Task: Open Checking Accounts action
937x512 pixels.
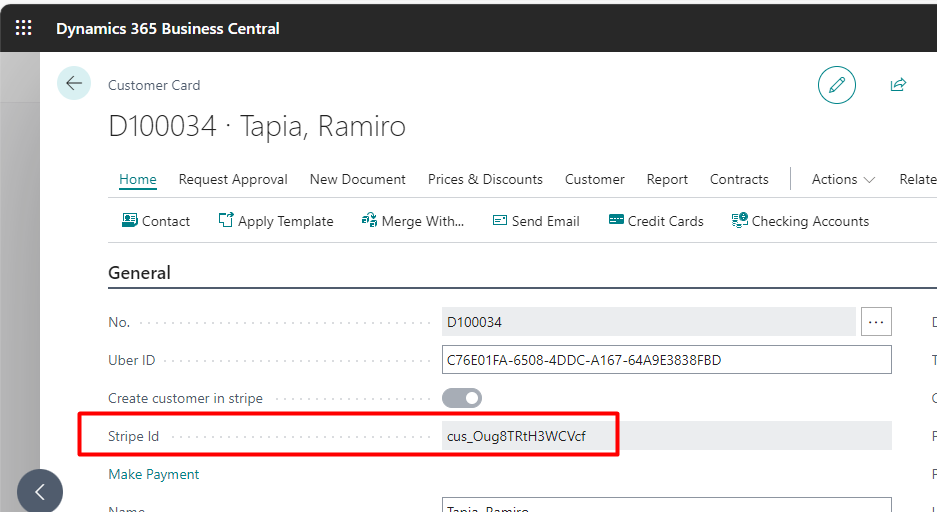Action: [x=800, y=221]
